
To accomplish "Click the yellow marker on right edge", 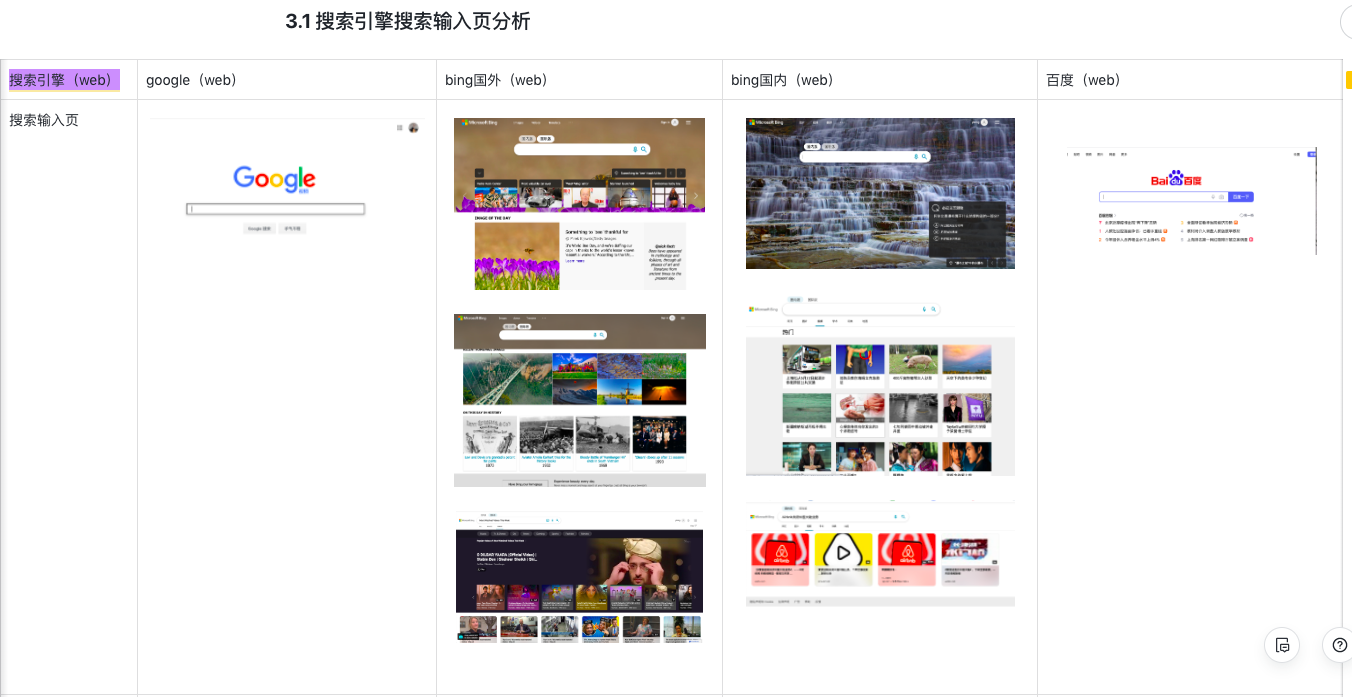I will 1348,81.
